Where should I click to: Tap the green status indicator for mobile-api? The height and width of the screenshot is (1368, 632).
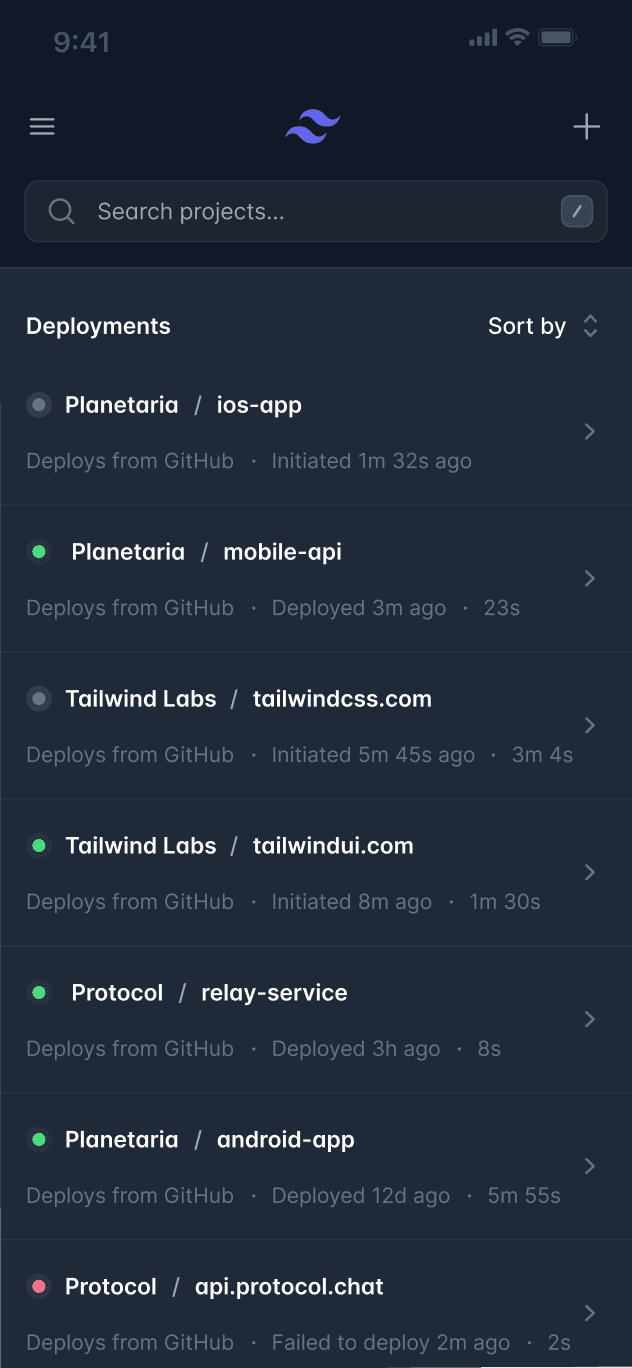click(x=38, y=551)
